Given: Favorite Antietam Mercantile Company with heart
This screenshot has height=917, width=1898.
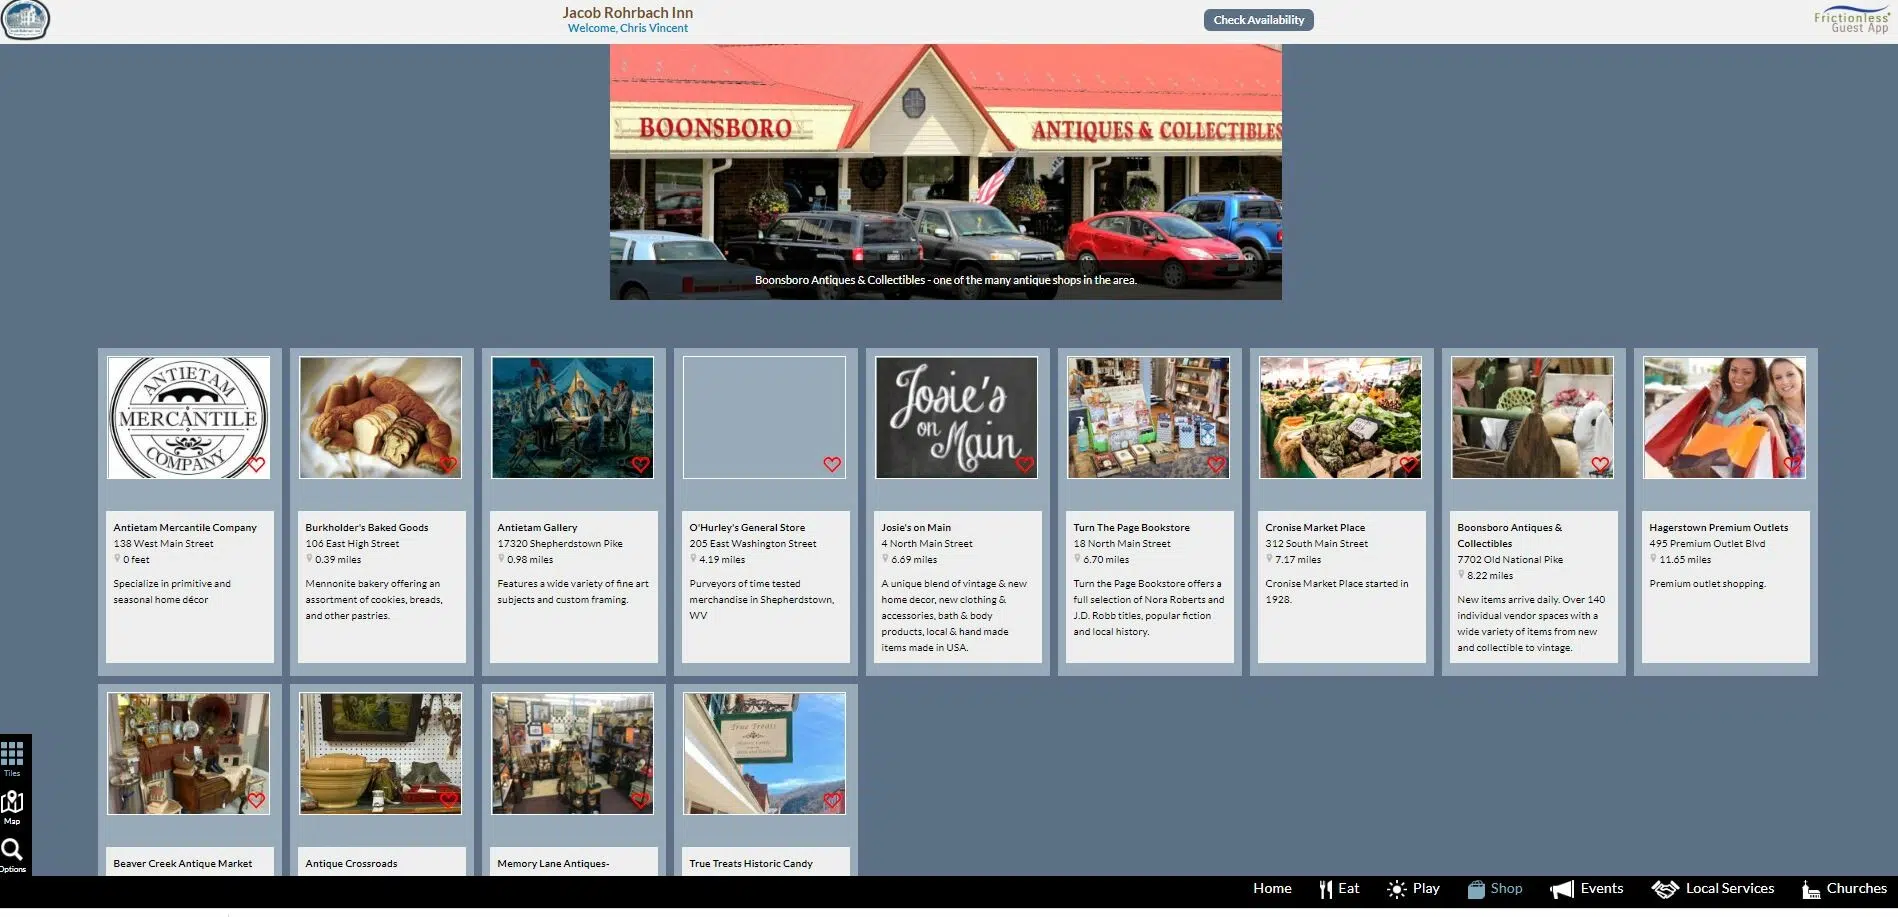Looking at the screenshot, I should tap(256, 465).
